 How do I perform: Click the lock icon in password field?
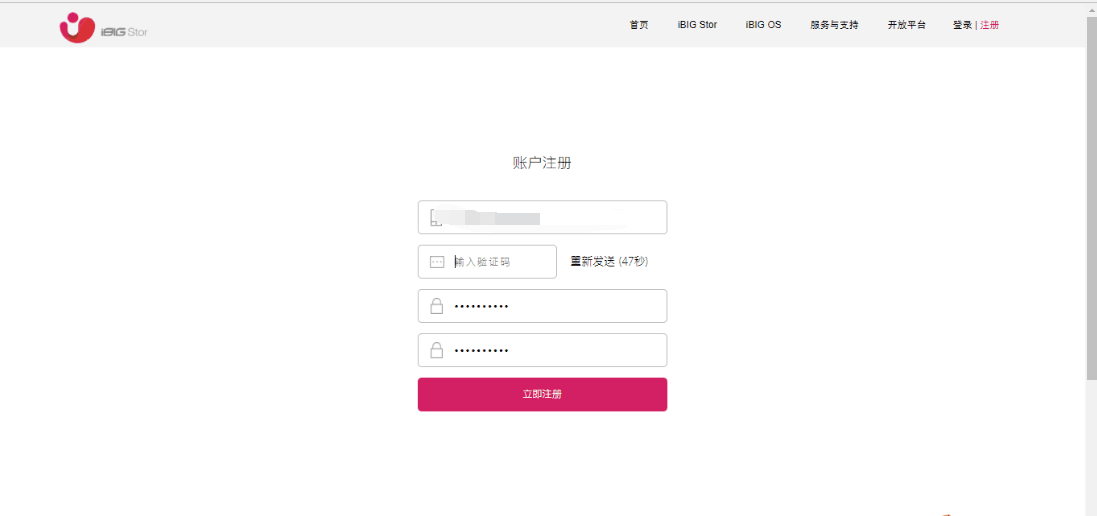(x=437, y=306)
